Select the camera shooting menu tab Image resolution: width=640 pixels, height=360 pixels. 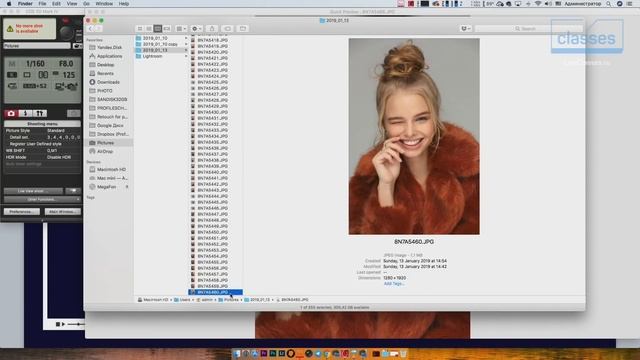(x=11, y=113)
